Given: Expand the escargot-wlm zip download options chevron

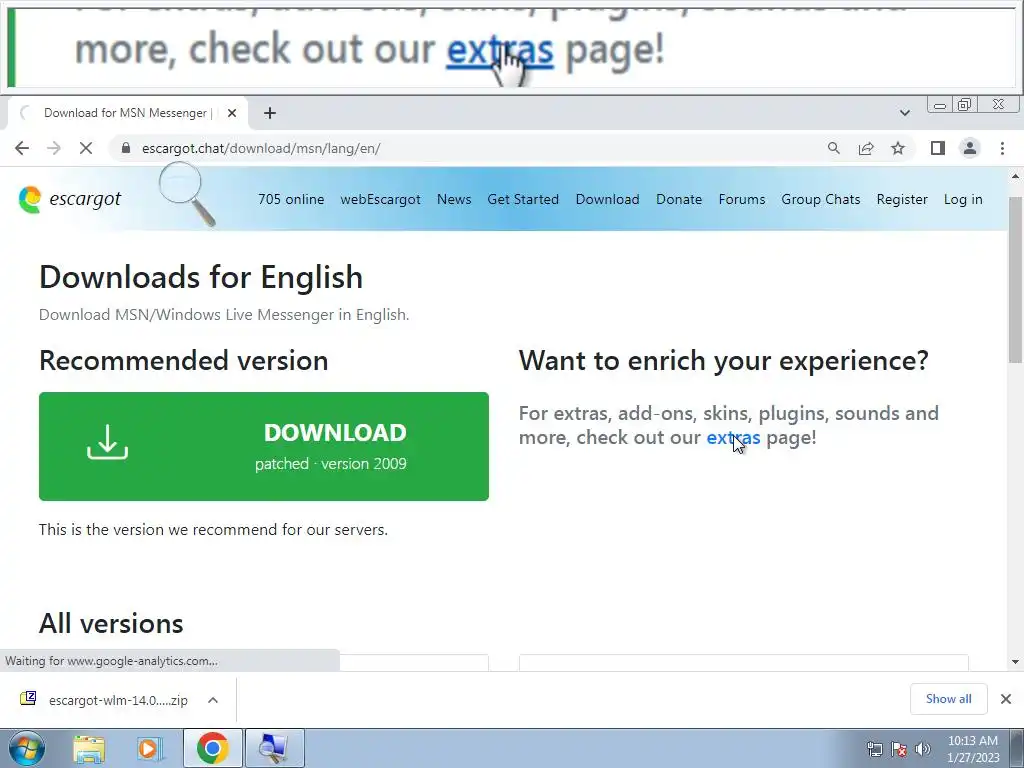Looking at the screenshot, I should coord(213,700).
